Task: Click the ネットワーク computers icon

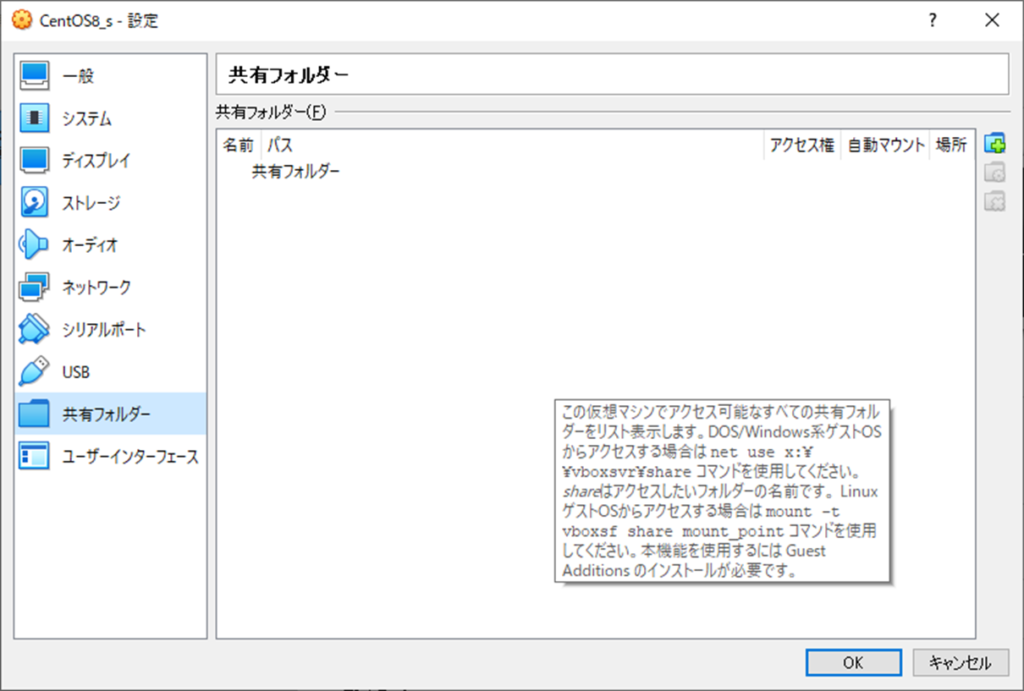Action: pyautogui.click(x=34, y=287)
